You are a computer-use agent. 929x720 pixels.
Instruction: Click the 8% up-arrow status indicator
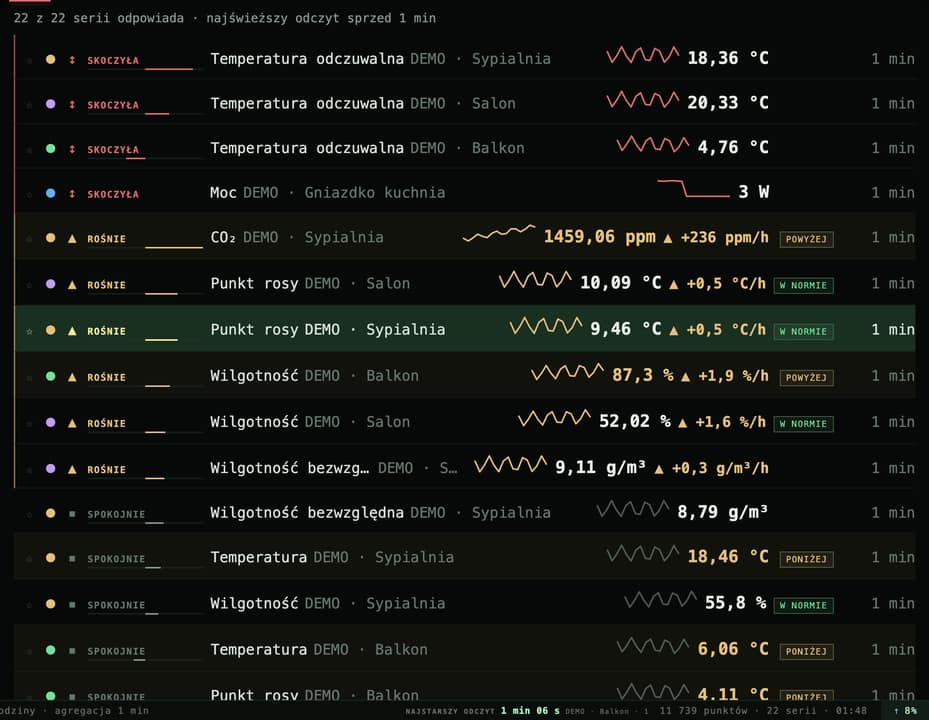click(x=905, y=711)
